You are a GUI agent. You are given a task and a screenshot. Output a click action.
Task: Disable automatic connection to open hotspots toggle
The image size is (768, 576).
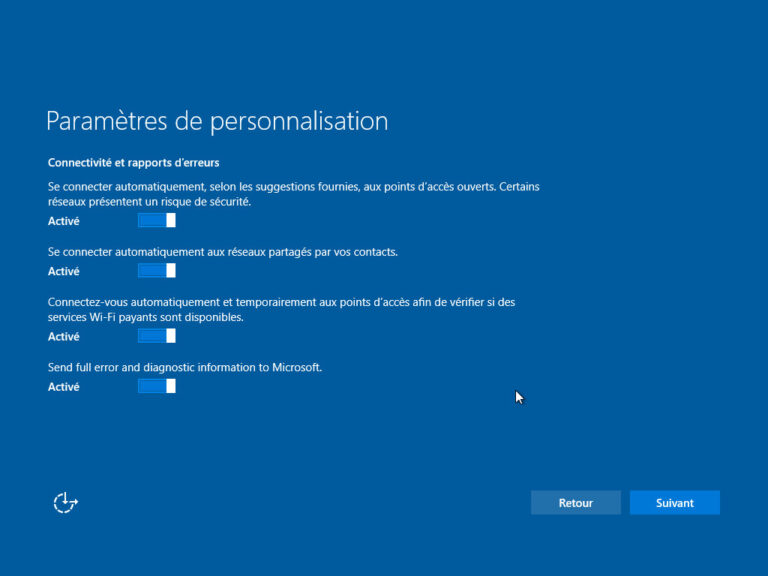[x=156, y=221]
